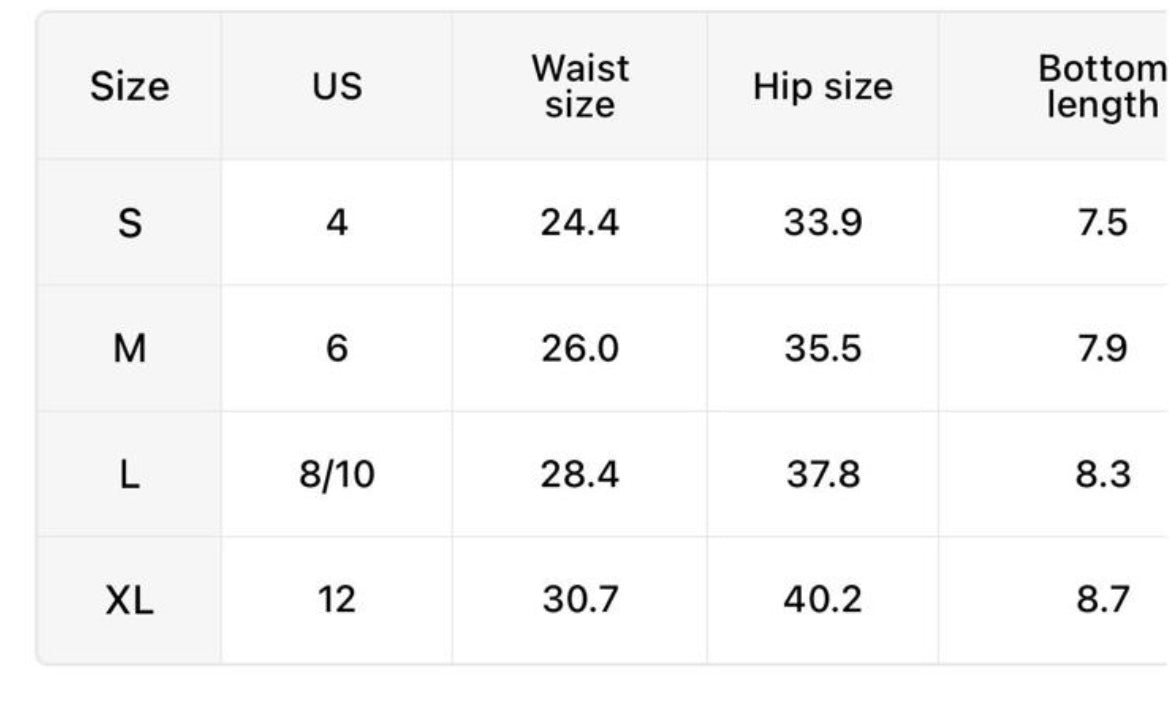Select the 8.3 bottom length cell
This screenshot has height=705, width=1169.
pos(1102,475)
